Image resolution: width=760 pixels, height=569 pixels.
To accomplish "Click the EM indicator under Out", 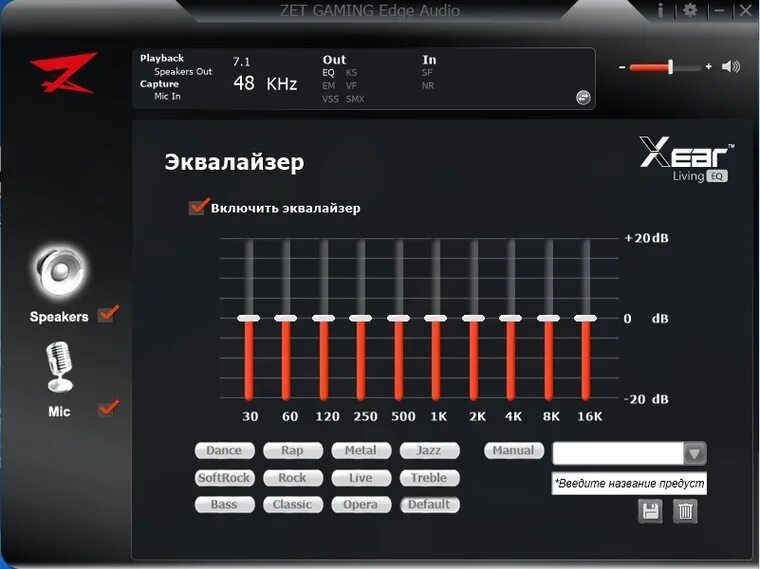I will pos(329,86).
